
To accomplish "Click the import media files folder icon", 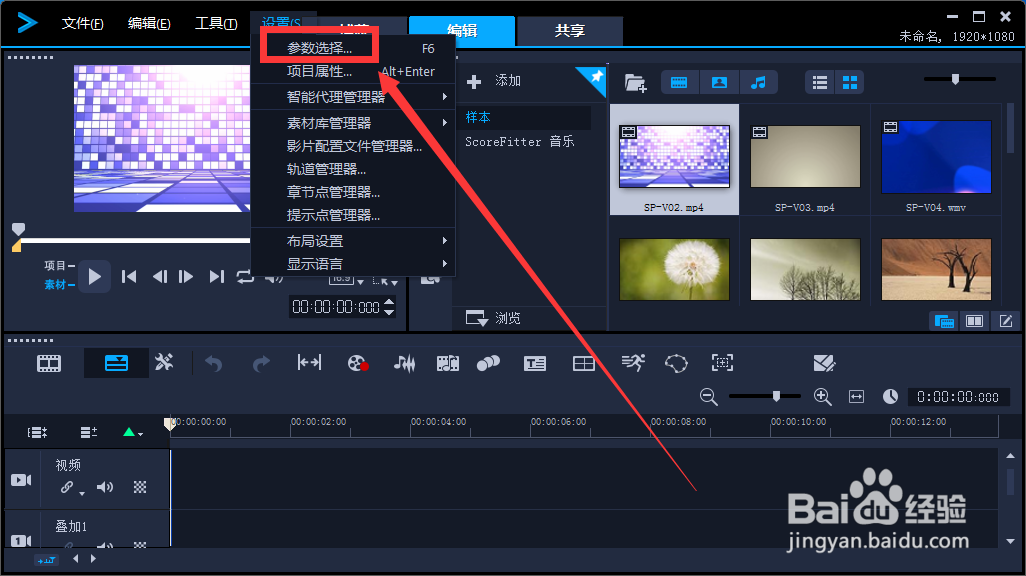I will point(635,82).
